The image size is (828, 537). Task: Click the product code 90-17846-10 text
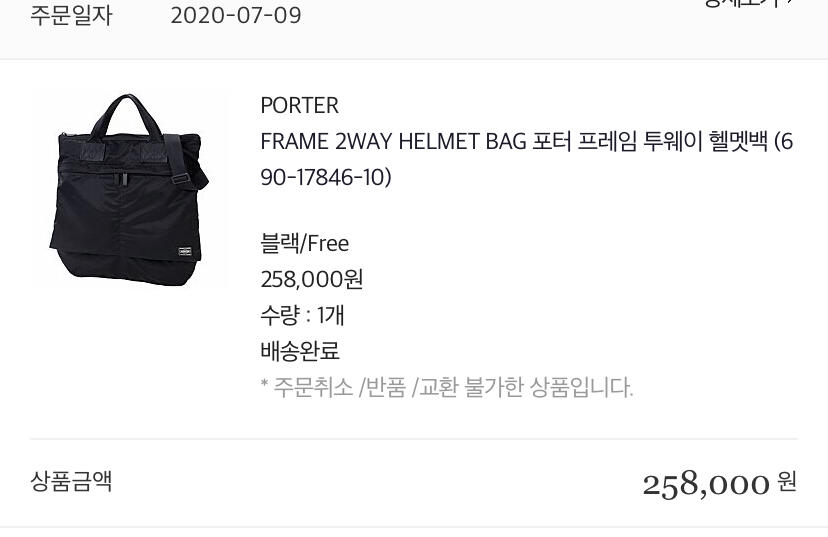click(x=326, y=177)
